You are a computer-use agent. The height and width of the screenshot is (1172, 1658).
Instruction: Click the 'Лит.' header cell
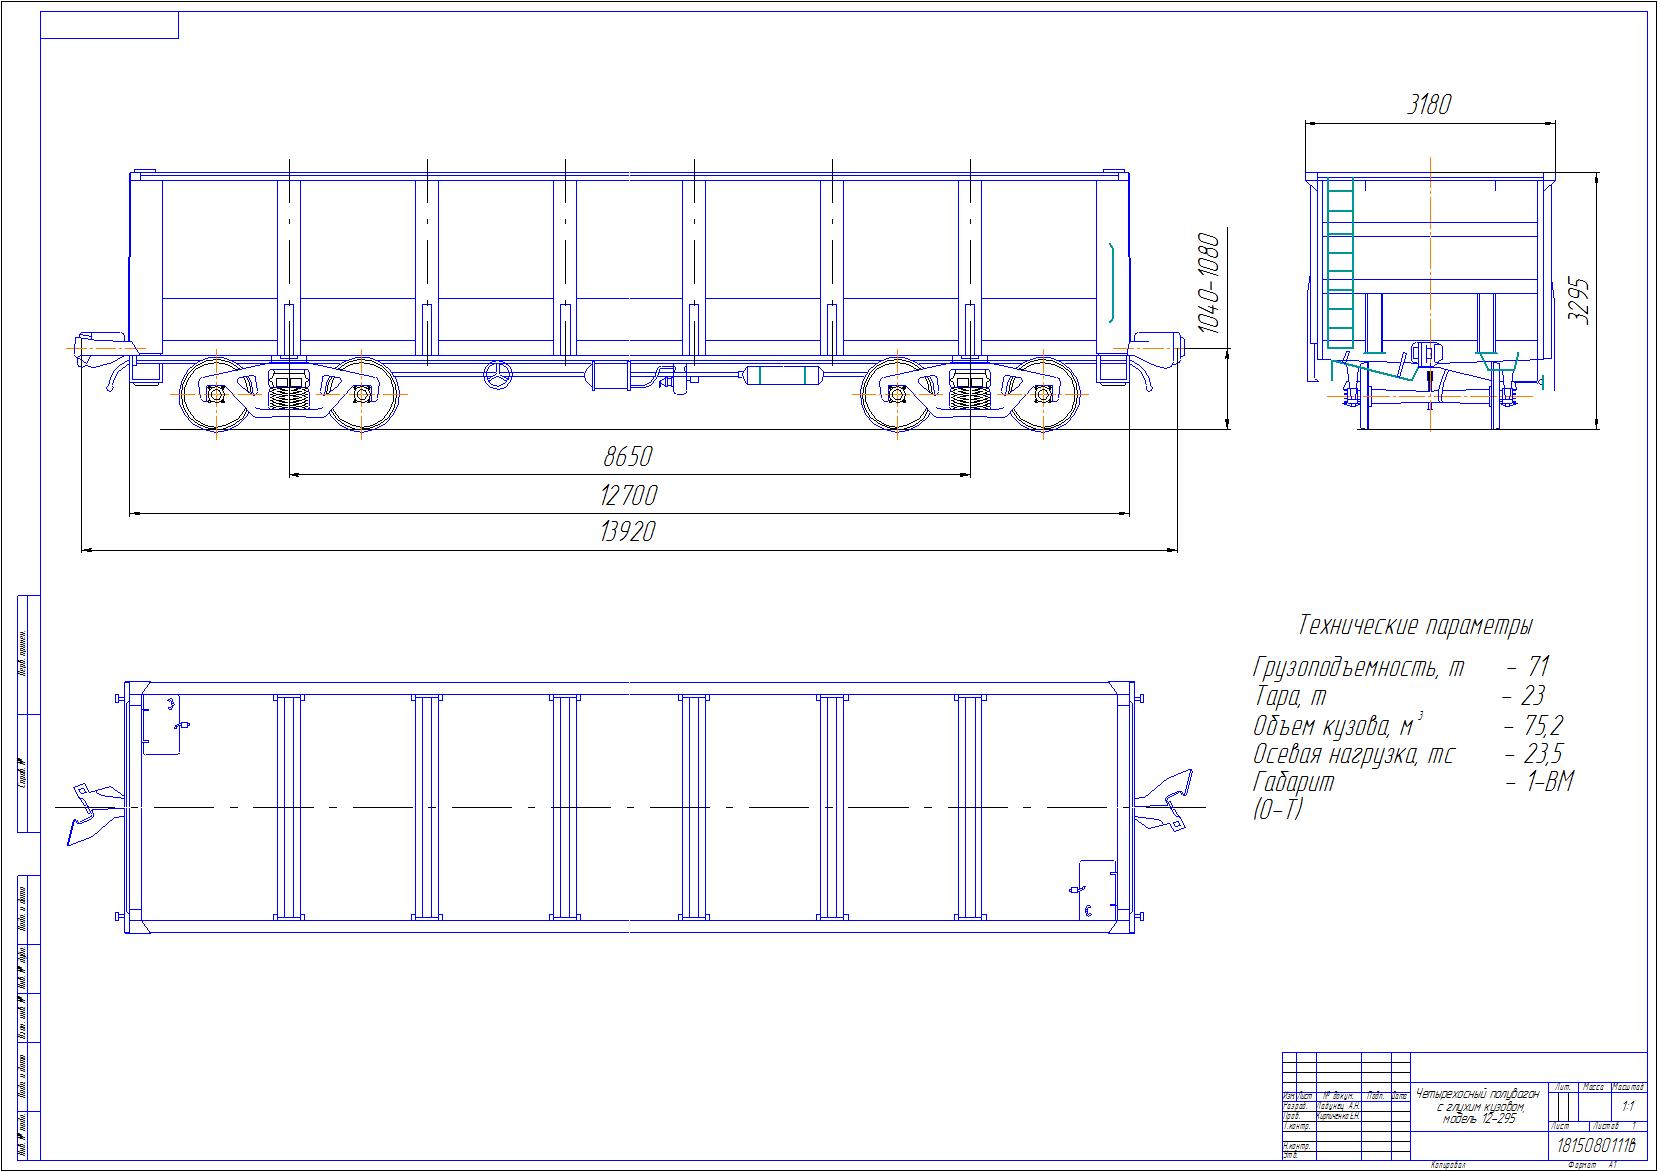pyautogui.click(x=1564, y=1086)
